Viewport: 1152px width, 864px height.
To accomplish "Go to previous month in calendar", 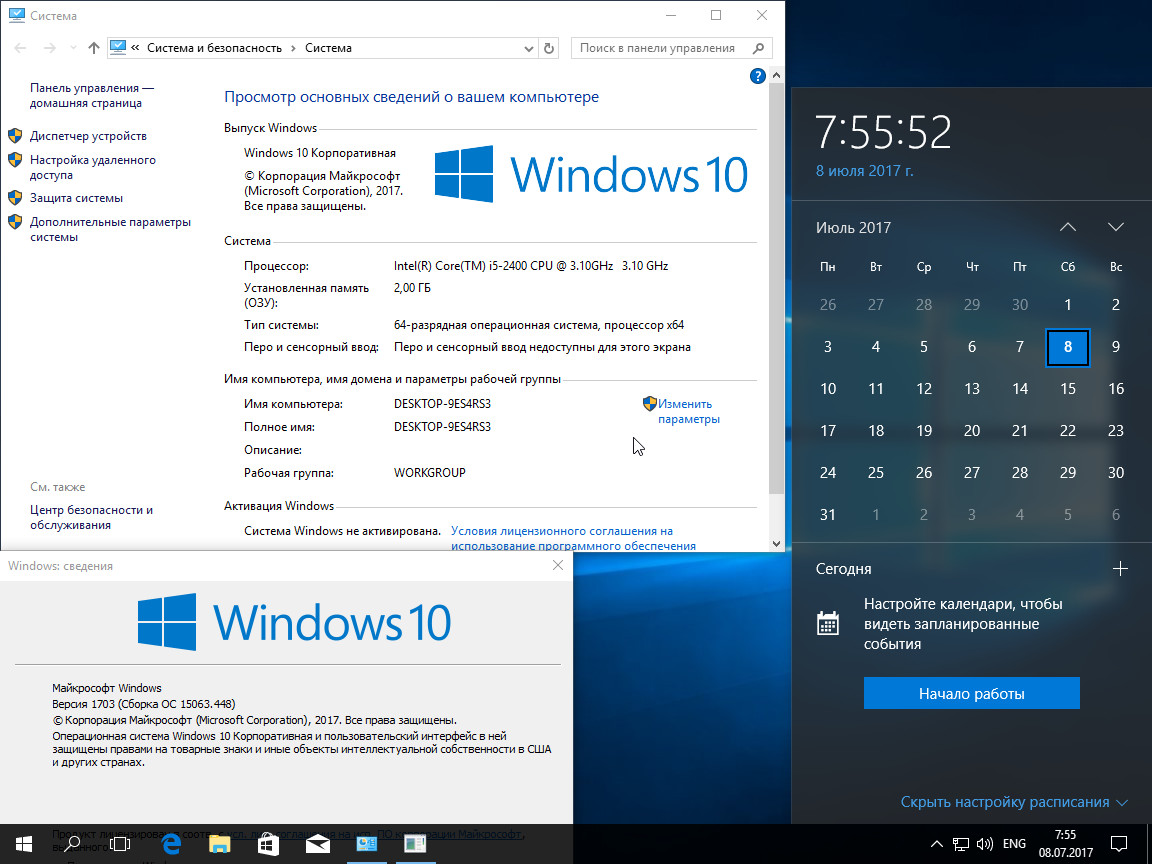I will [x=1068, y=227].
